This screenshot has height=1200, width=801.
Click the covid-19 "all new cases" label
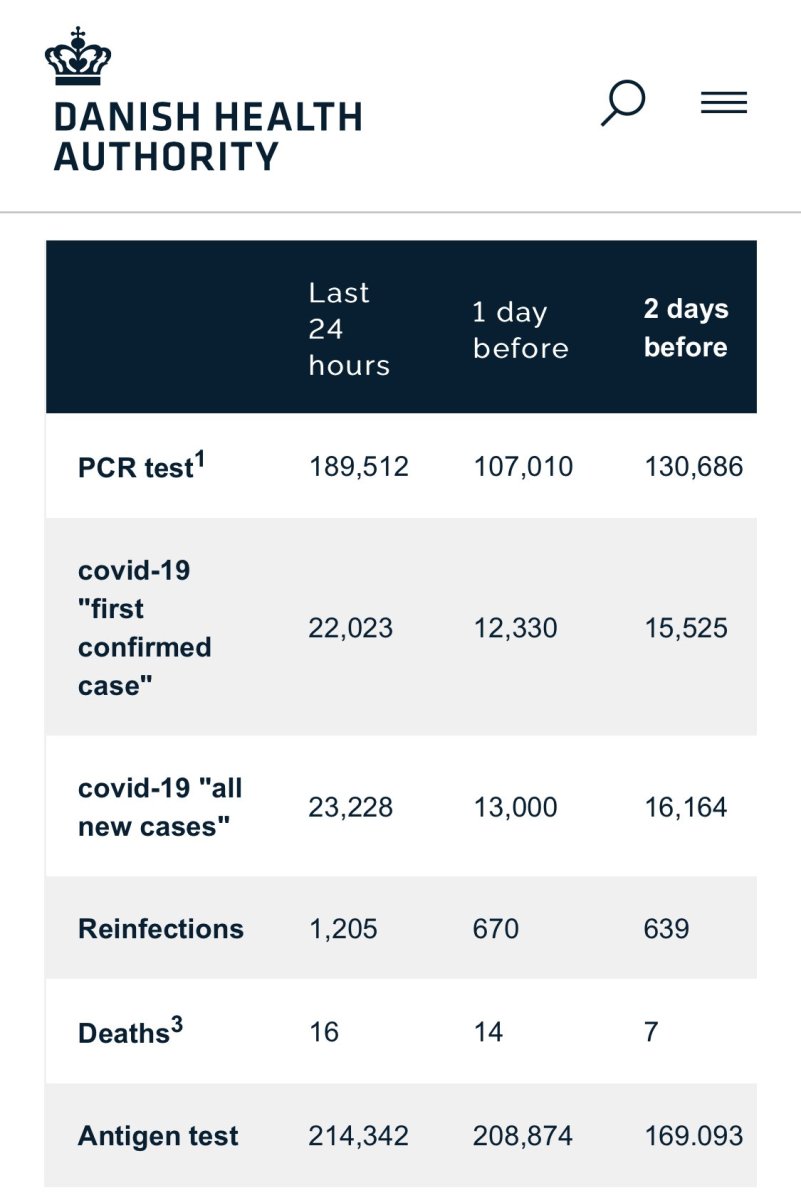(160, 807)
